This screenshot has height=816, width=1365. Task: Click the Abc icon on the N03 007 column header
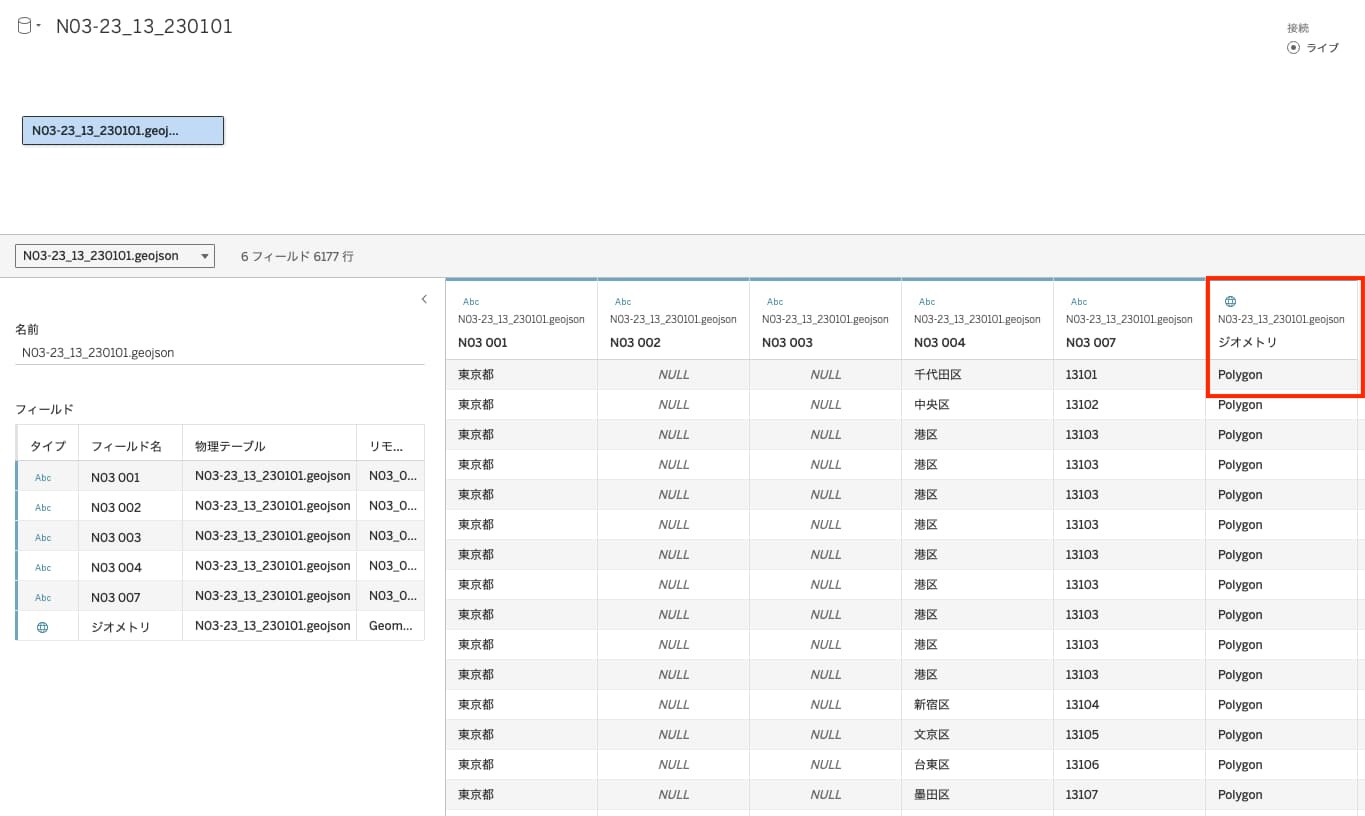(x=1079, y=301)
